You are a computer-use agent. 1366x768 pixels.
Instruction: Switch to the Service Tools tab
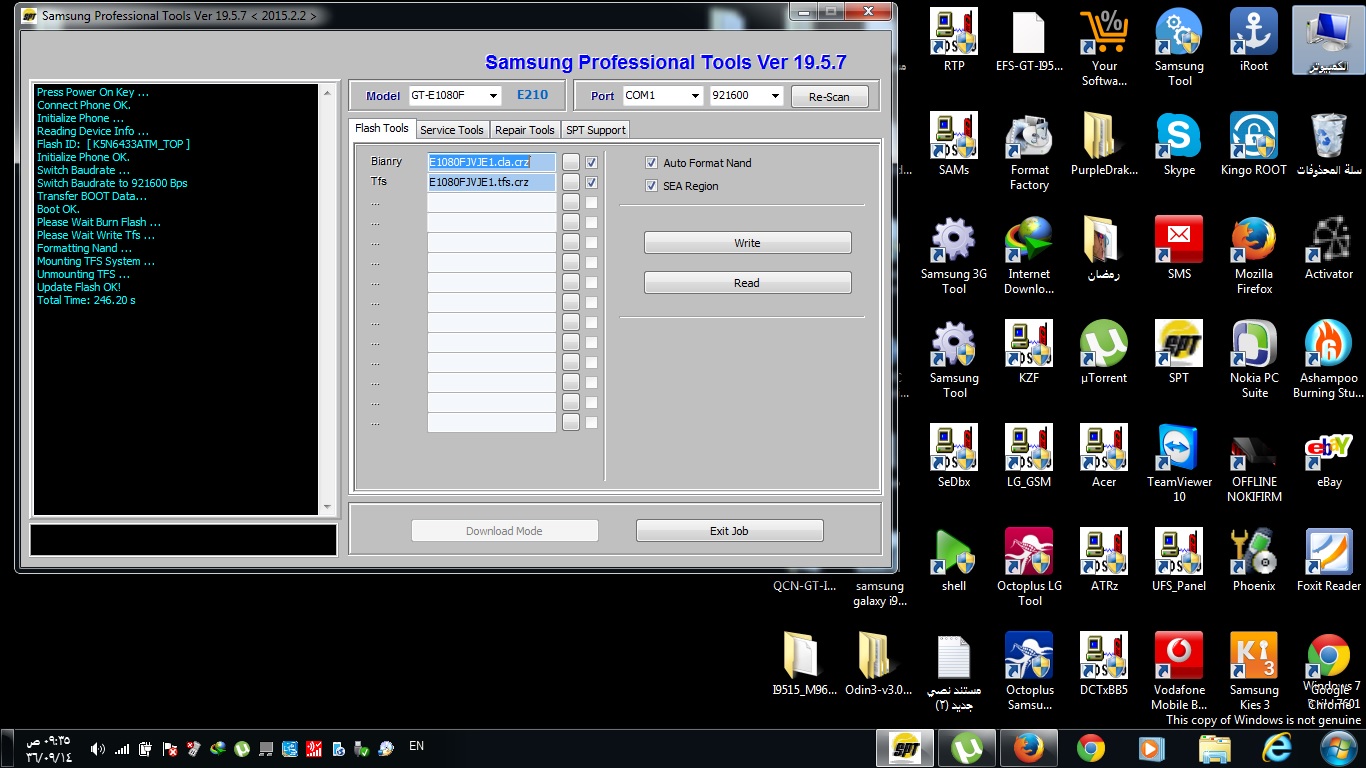click(x=452, y=130)
